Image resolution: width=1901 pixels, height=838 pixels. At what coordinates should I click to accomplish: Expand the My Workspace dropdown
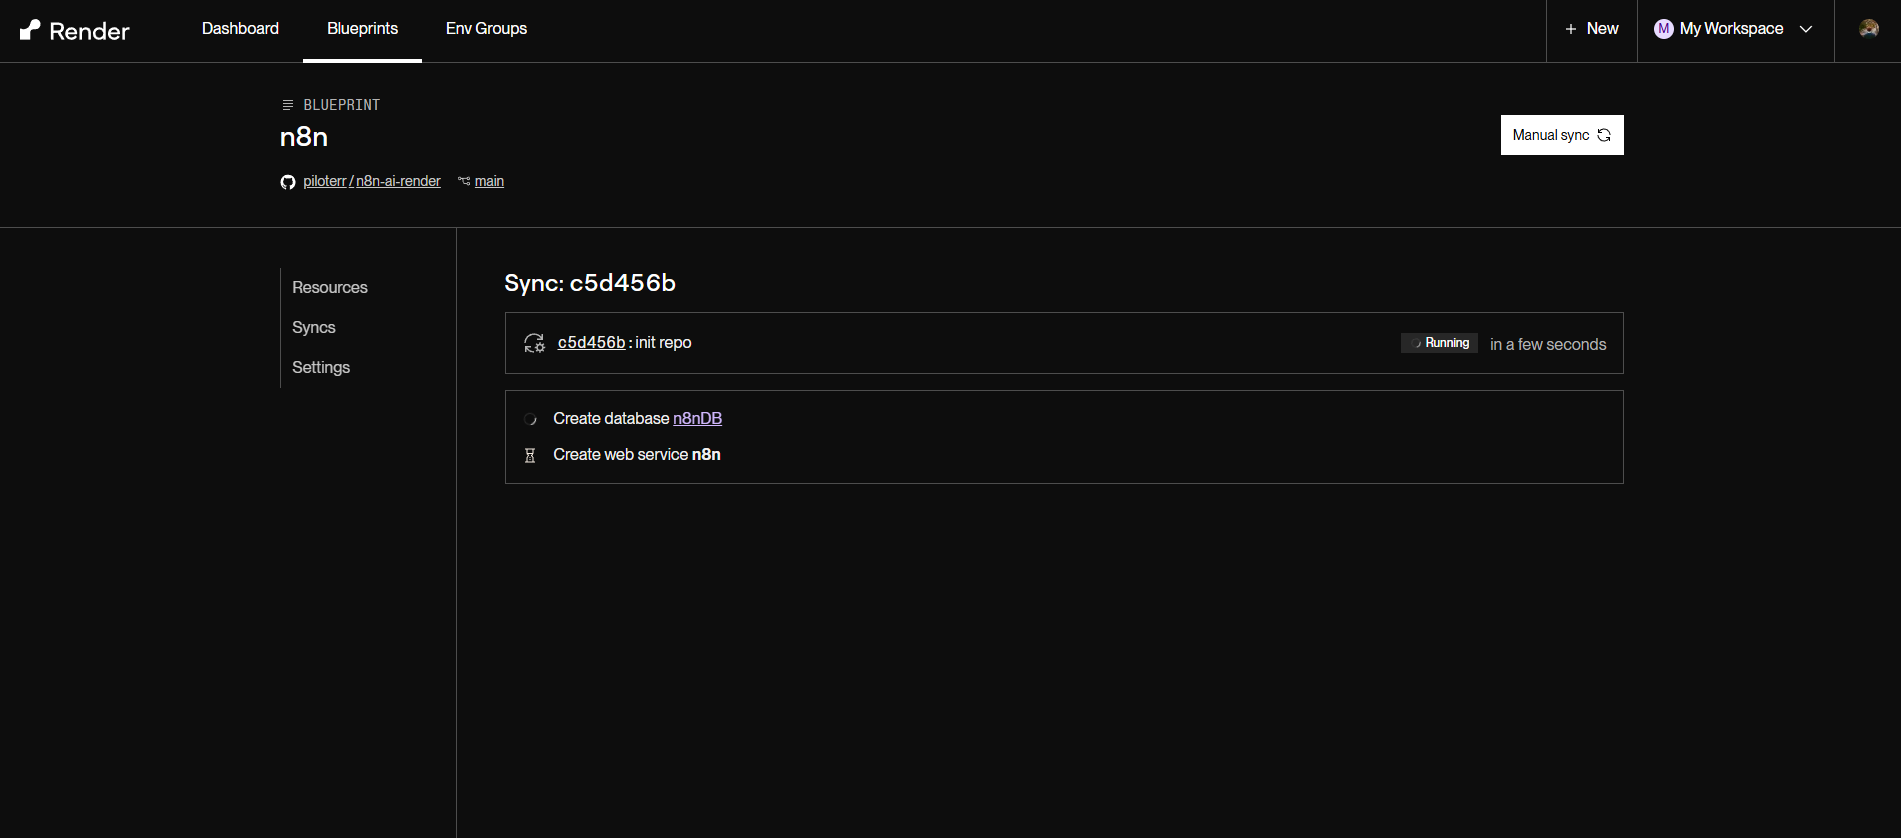click(x=1734, y=29)
